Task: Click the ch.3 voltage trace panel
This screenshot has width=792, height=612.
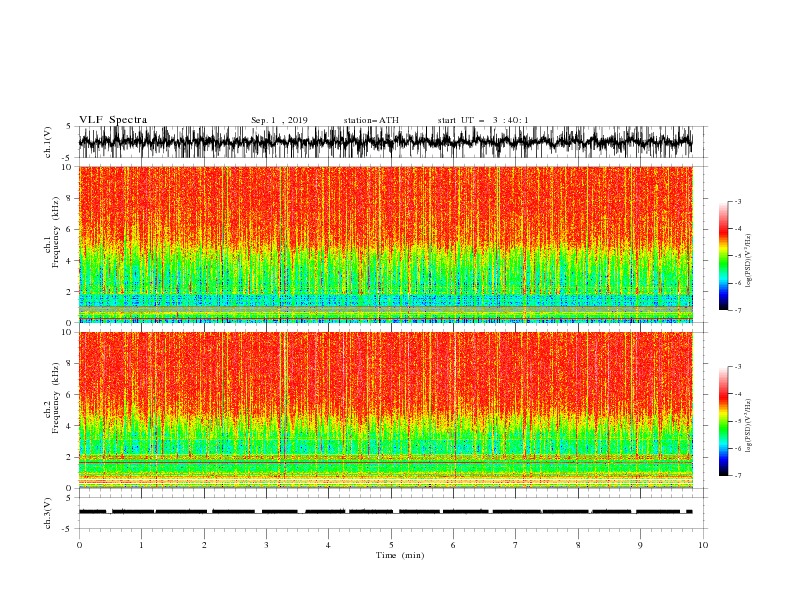Action: click(x=393, y=513)
